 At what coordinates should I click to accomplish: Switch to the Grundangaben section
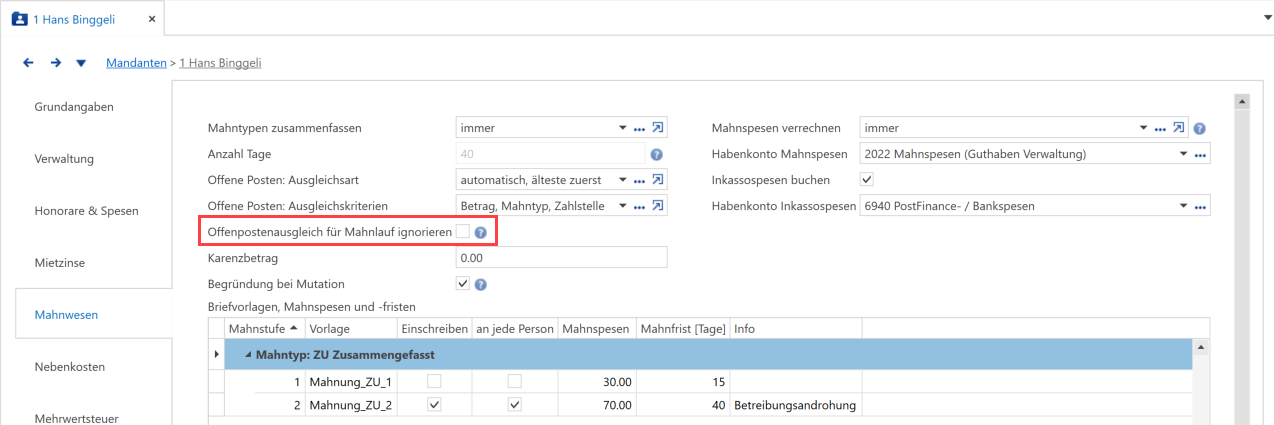[x=74, y=106]
